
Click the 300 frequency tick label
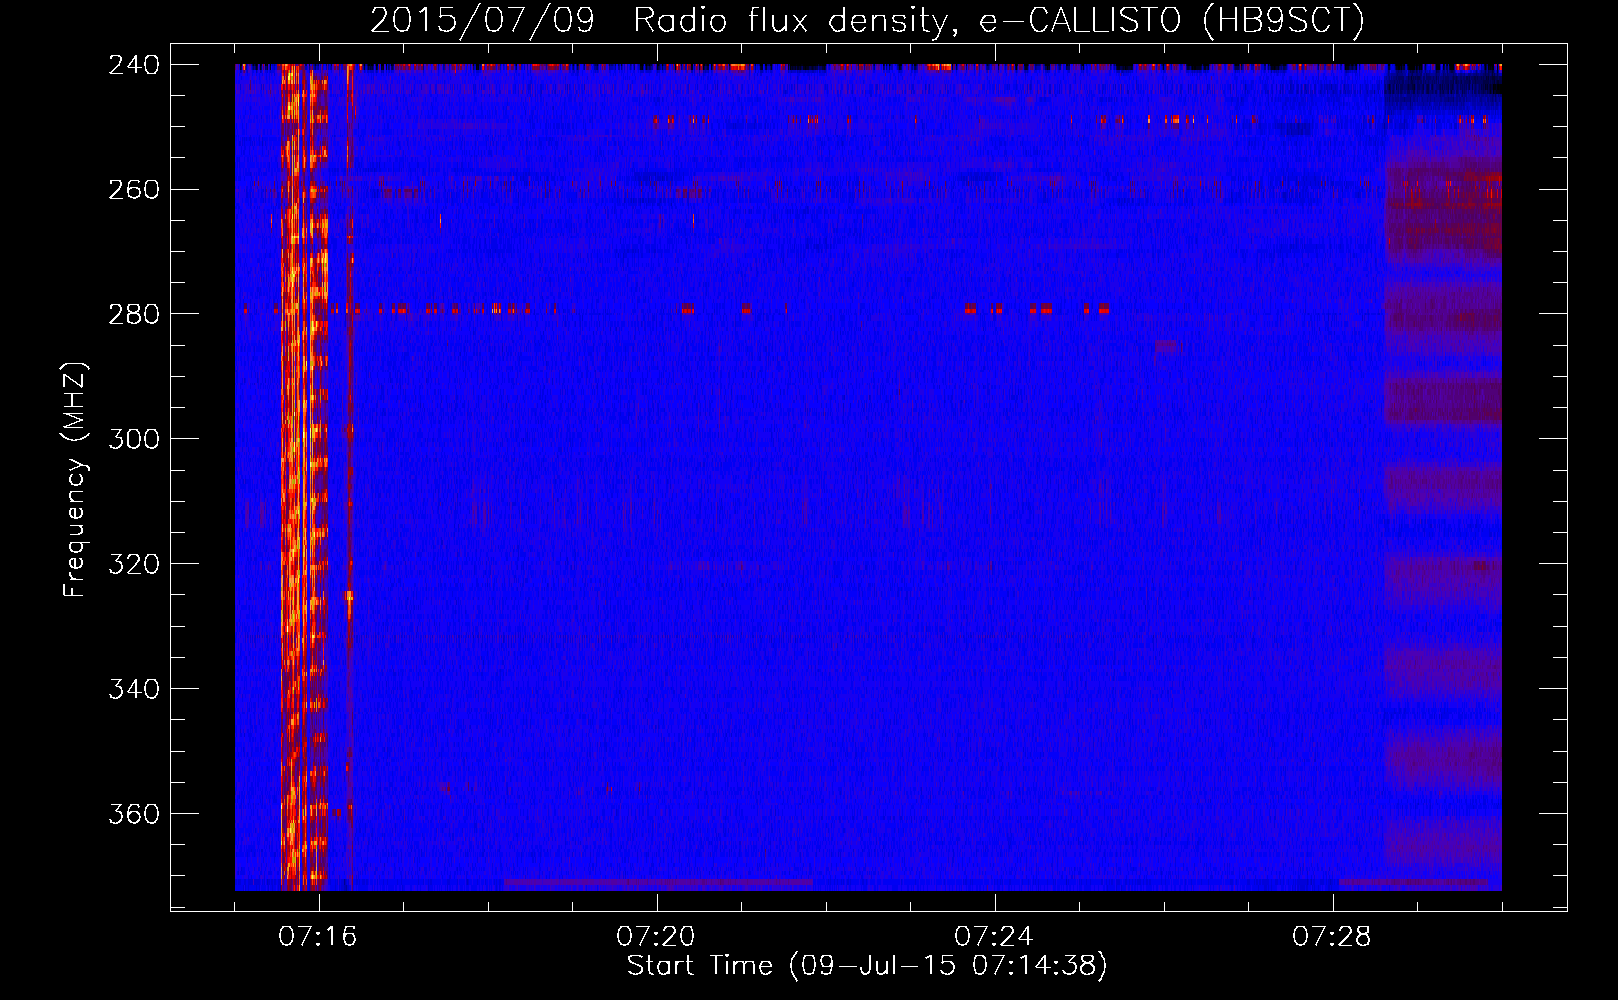tap(133, 439)
